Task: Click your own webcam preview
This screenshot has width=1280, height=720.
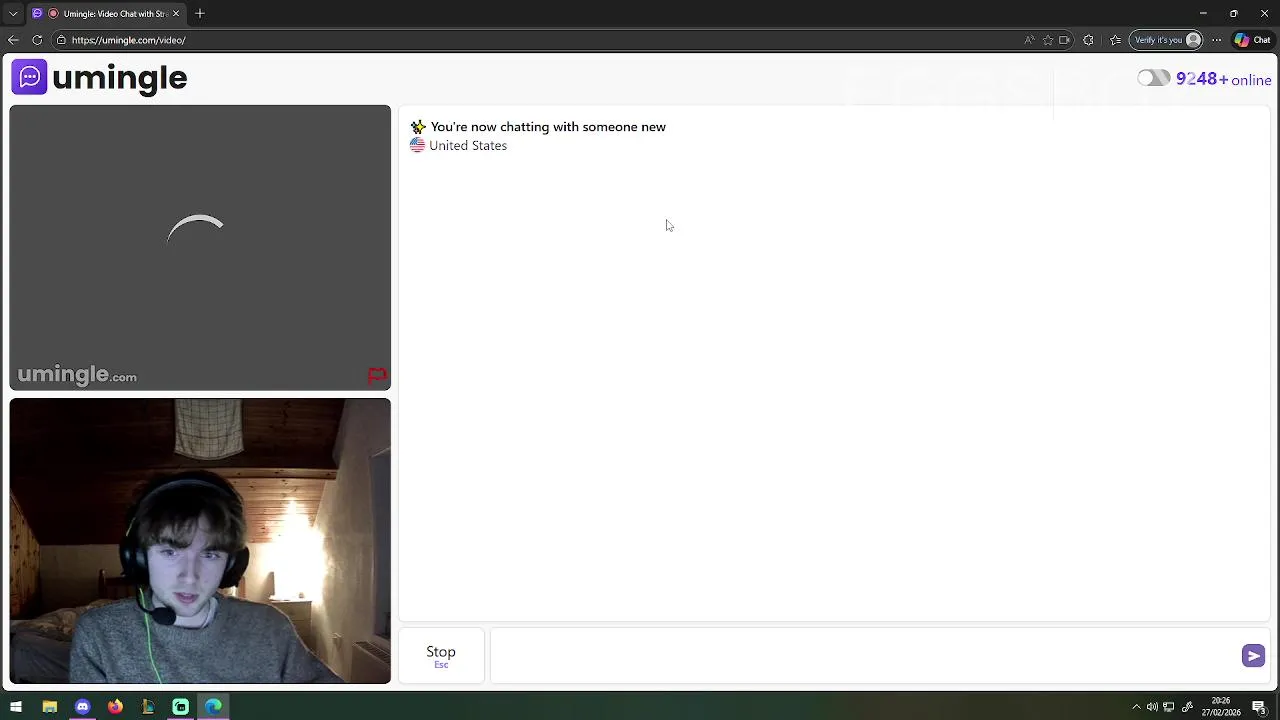Action: click(200, 541)
